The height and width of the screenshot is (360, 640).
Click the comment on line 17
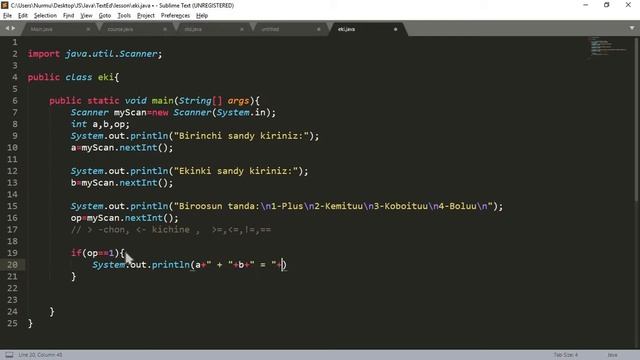pos(171,230)
